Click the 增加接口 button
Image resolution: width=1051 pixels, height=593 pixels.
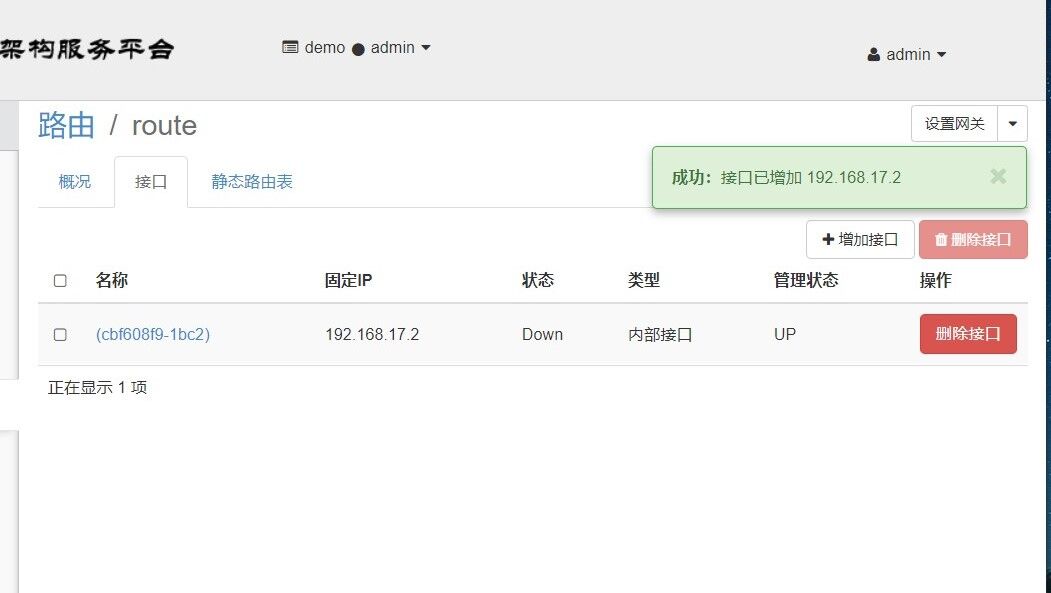coord(860,239)
